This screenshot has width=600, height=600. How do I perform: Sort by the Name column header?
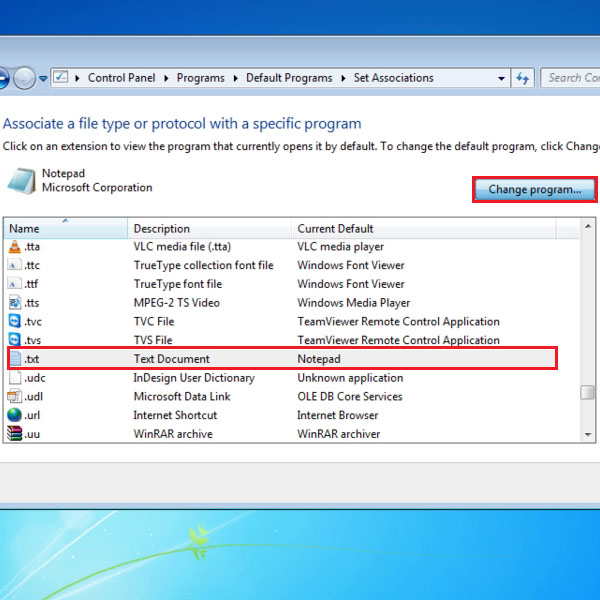point(65,228)
